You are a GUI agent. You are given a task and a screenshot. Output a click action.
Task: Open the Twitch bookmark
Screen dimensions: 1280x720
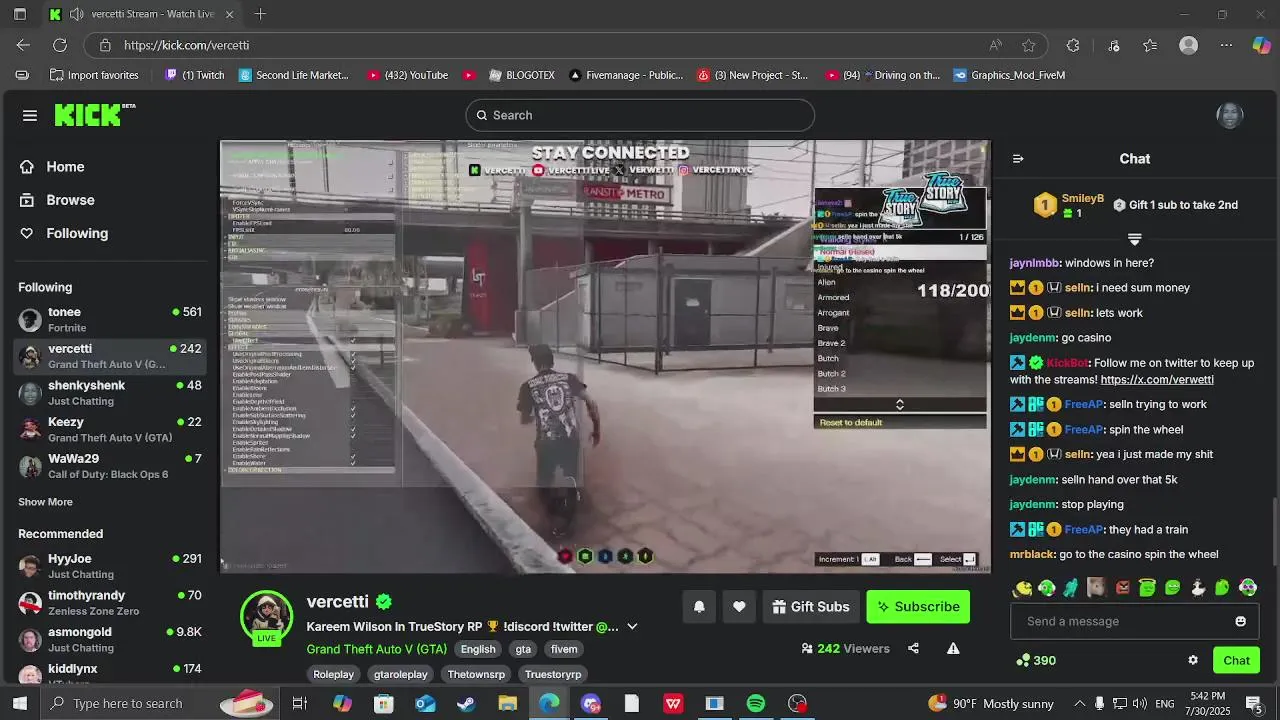195,75
